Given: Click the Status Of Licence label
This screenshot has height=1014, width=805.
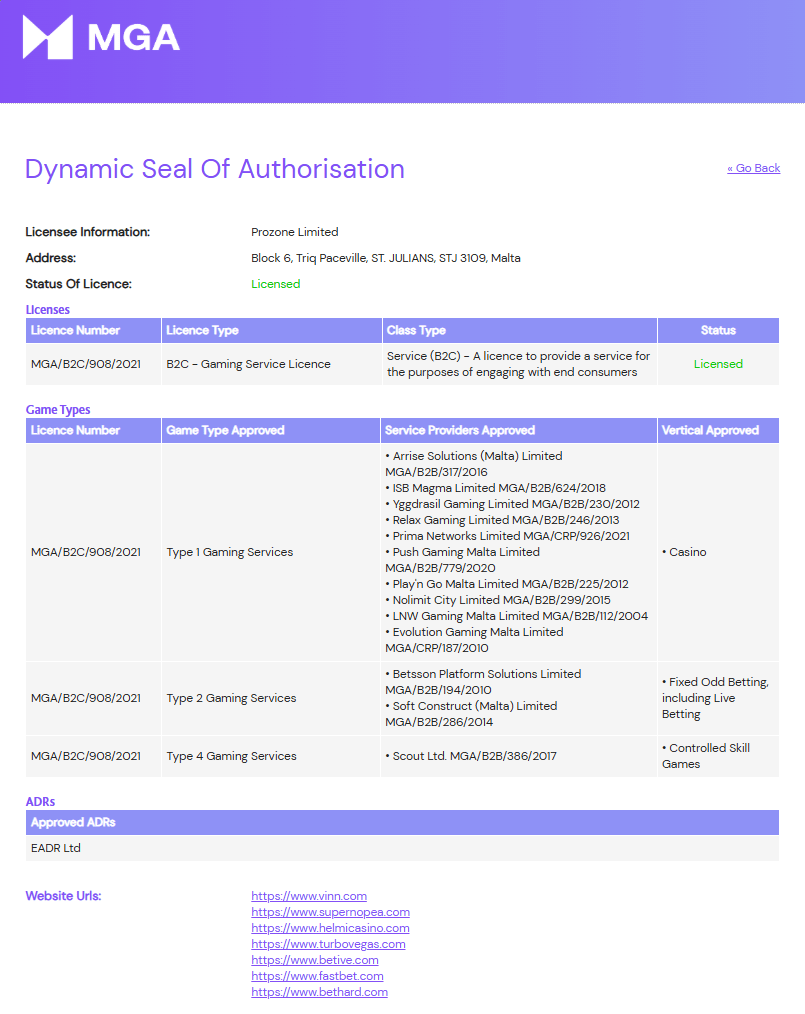Looking at the screenshot, I should pyautogui.click(x=79, y=284).
